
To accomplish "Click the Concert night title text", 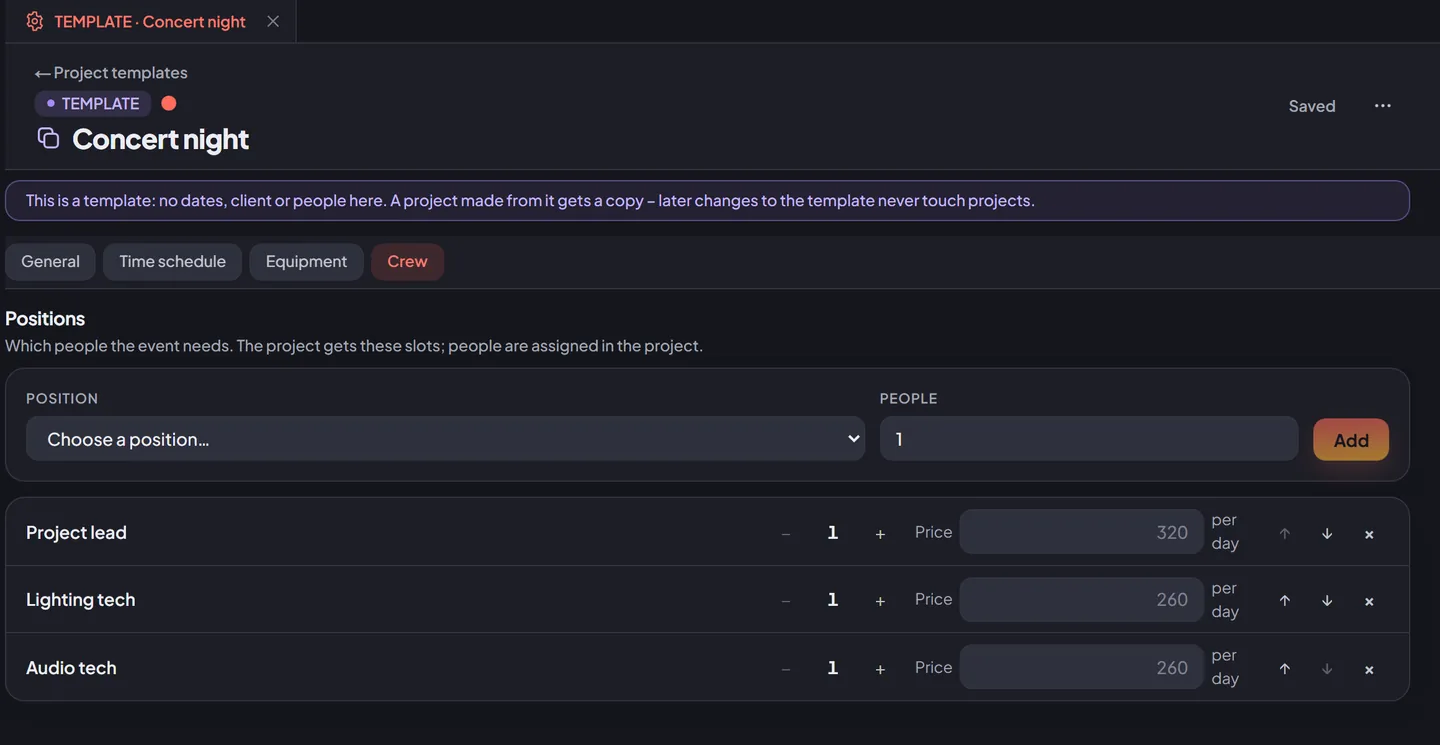I will point(160,139).
